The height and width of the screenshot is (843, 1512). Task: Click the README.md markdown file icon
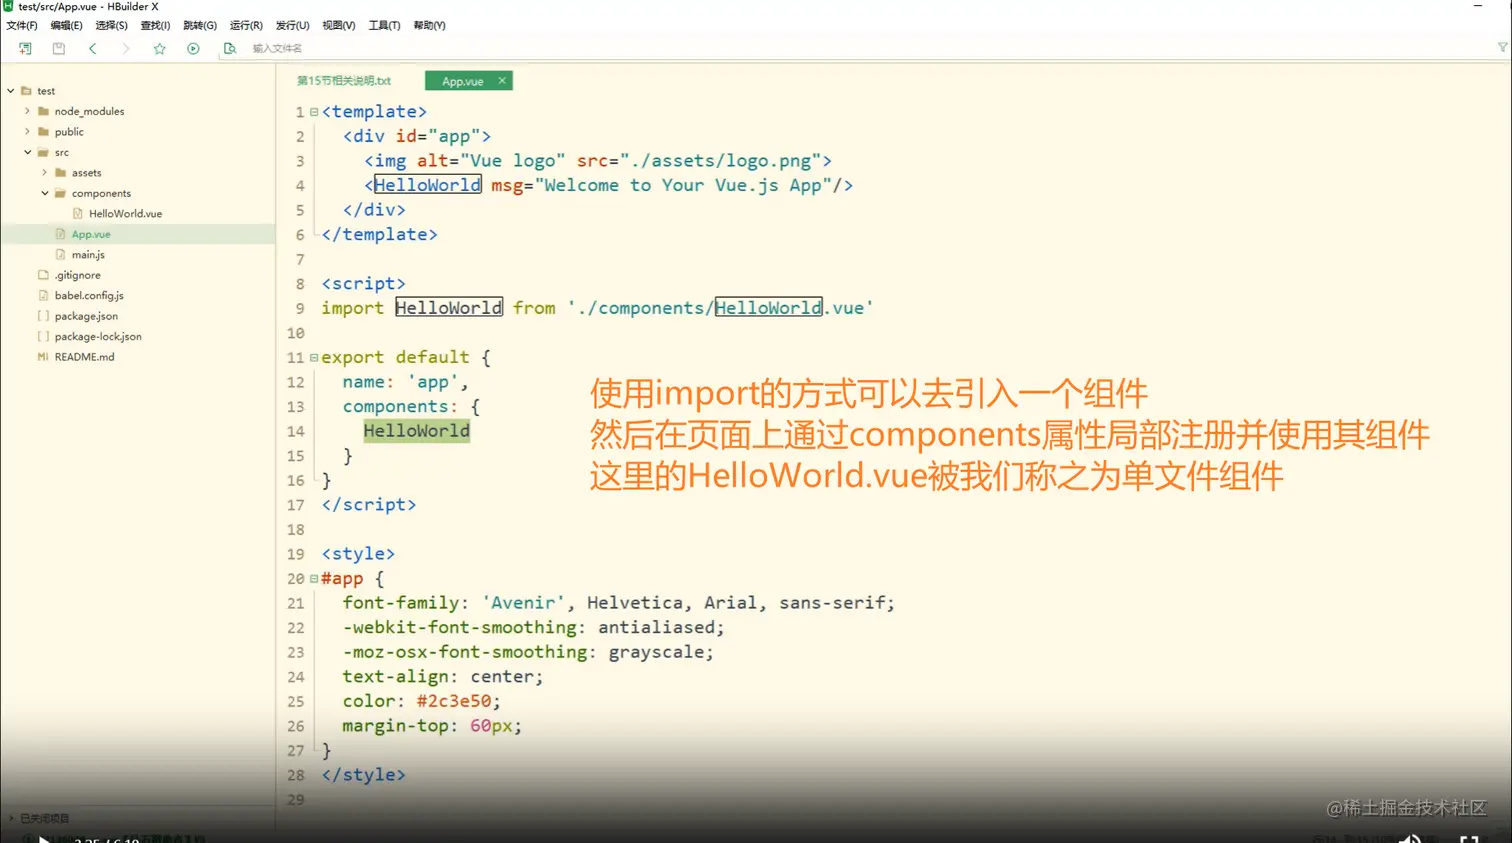43,356
